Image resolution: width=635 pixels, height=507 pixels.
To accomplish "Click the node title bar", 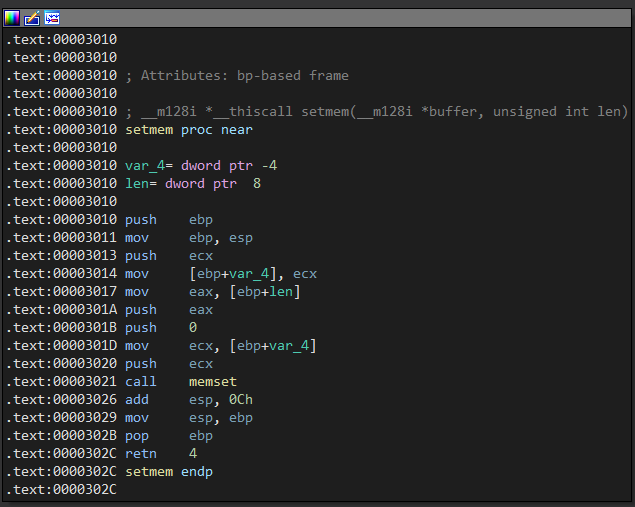I will pyautogui.click(x=317, y=18).
